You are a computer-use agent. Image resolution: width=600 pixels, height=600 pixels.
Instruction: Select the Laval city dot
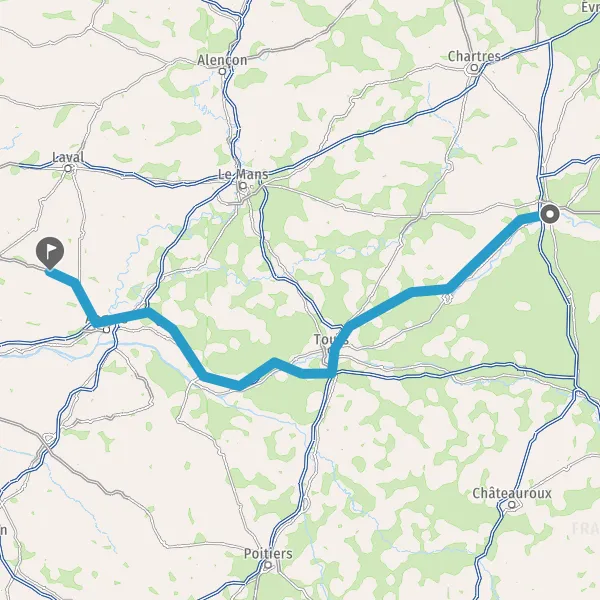coord(68,168)
